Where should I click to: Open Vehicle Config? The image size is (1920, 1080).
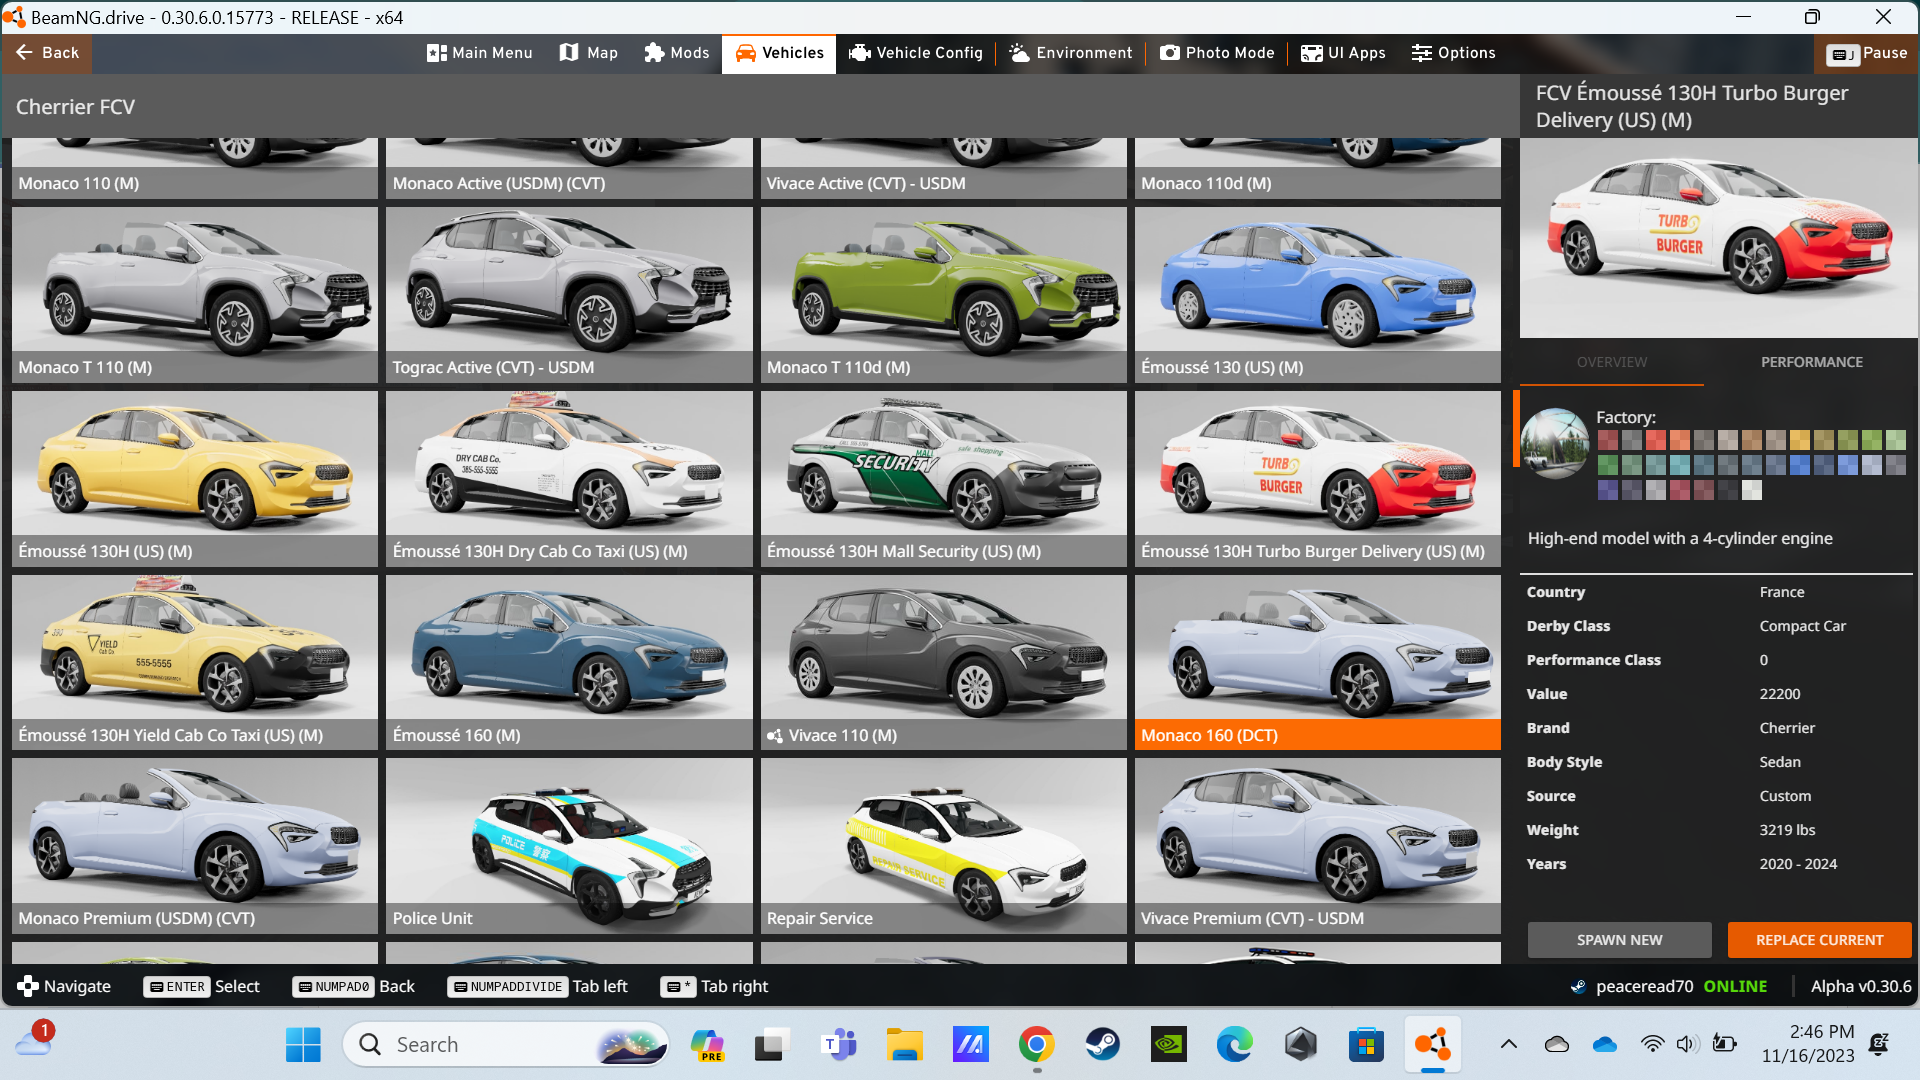pyautogui.click(x=916, y=53)
